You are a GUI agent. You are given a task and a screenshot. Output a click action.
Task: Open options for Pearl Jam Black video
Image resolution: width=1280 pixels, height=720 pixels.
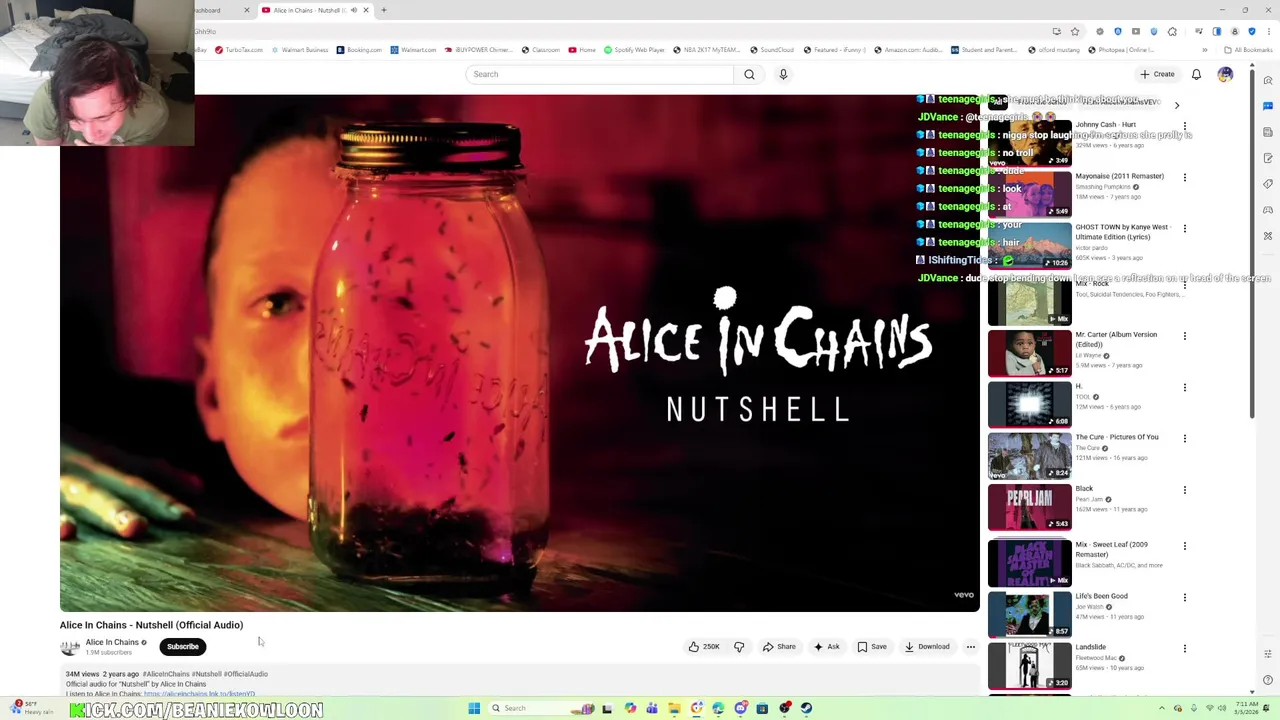click(1185, 491)
